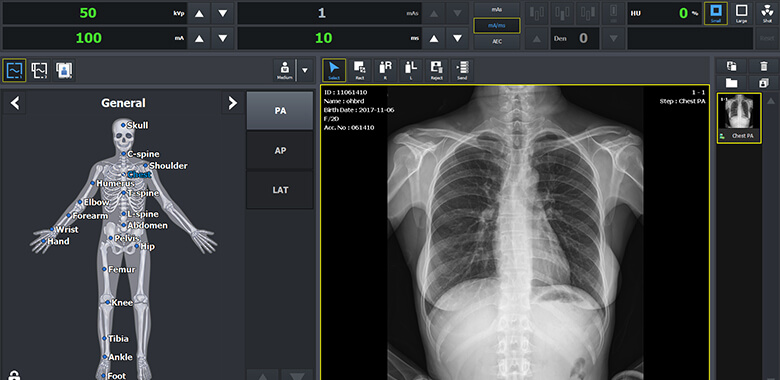The image size is (780, 380).
Task: Decrease ms with down arrow
Action: pyautogui.click(x=458, y=38)
